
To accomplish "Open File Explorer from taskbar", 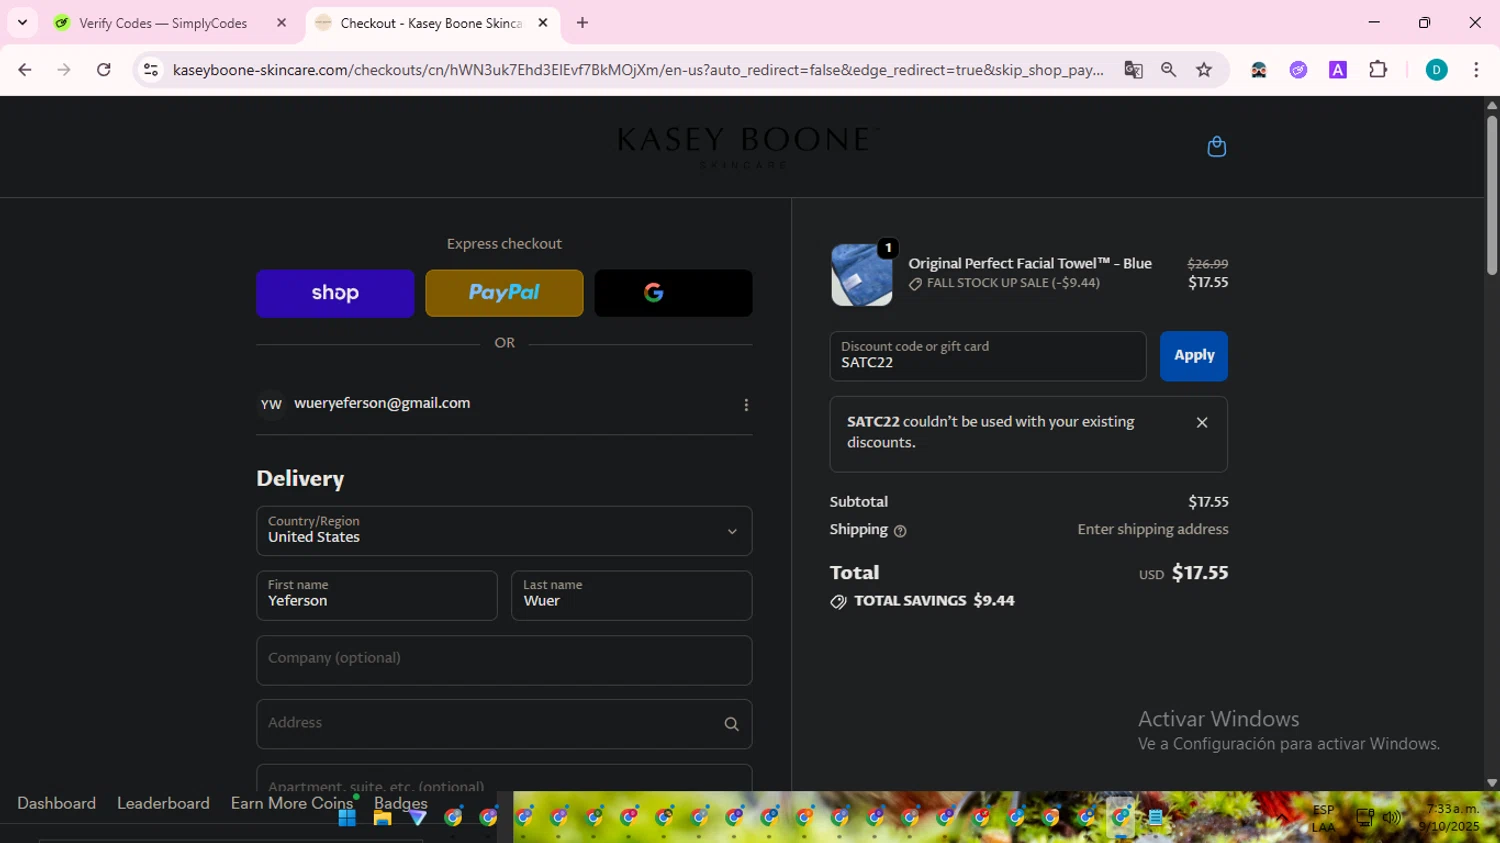I will (382, 818).
